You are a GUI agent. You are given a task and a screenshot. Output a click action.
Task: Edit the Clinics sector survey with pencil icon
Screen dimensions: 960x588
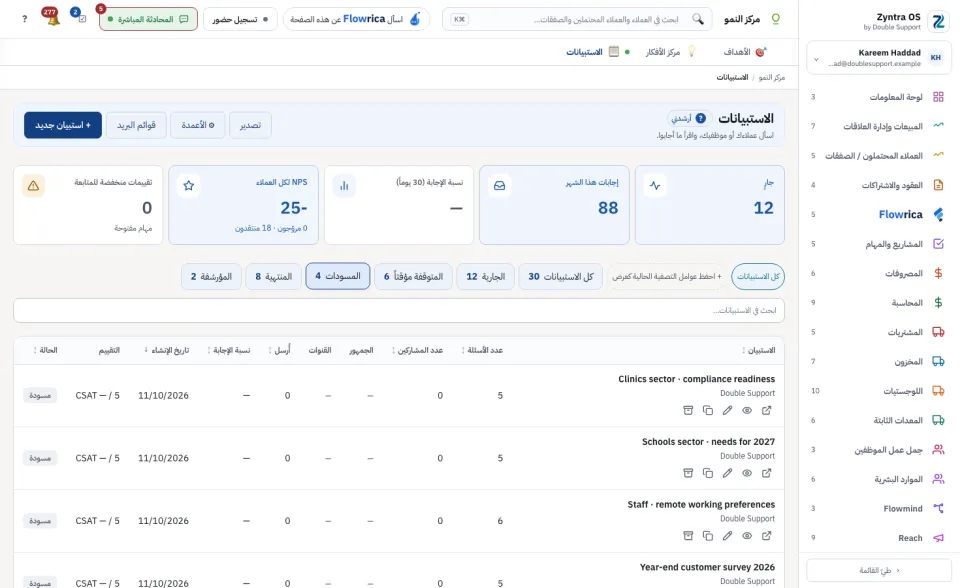tap(727, 410)
